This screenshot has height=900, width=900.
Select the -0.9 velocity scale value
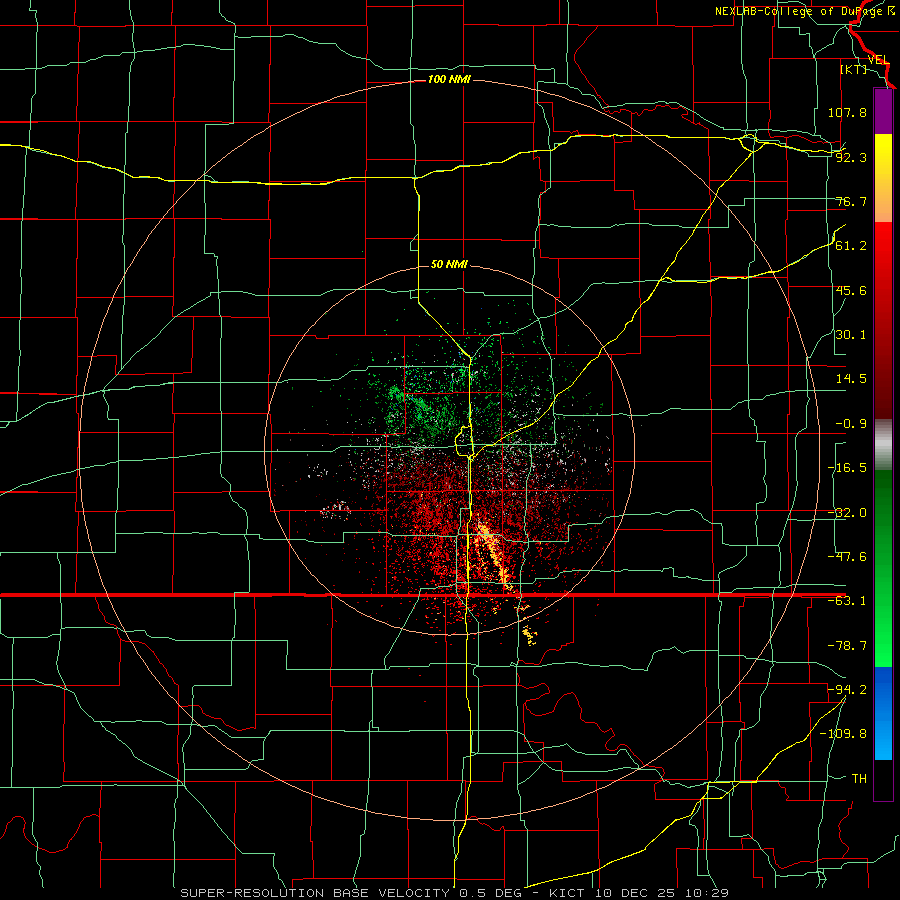click(x=851, y=424)
